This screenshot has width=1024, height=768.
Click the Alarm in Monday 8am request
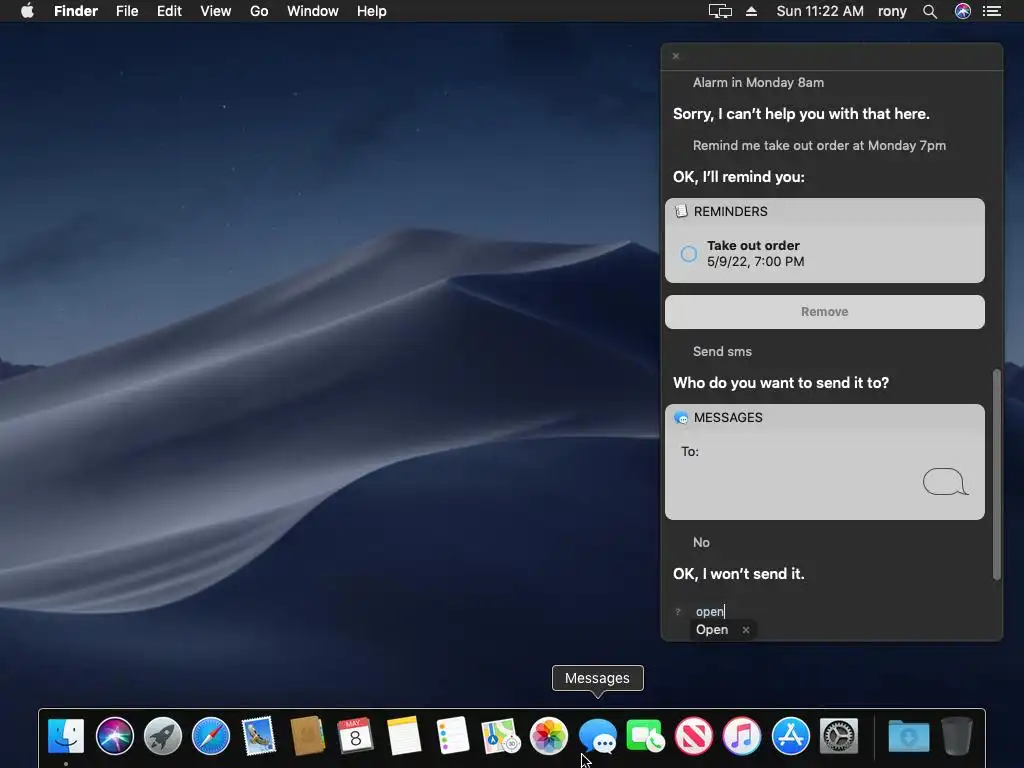(x=758, y=82)
